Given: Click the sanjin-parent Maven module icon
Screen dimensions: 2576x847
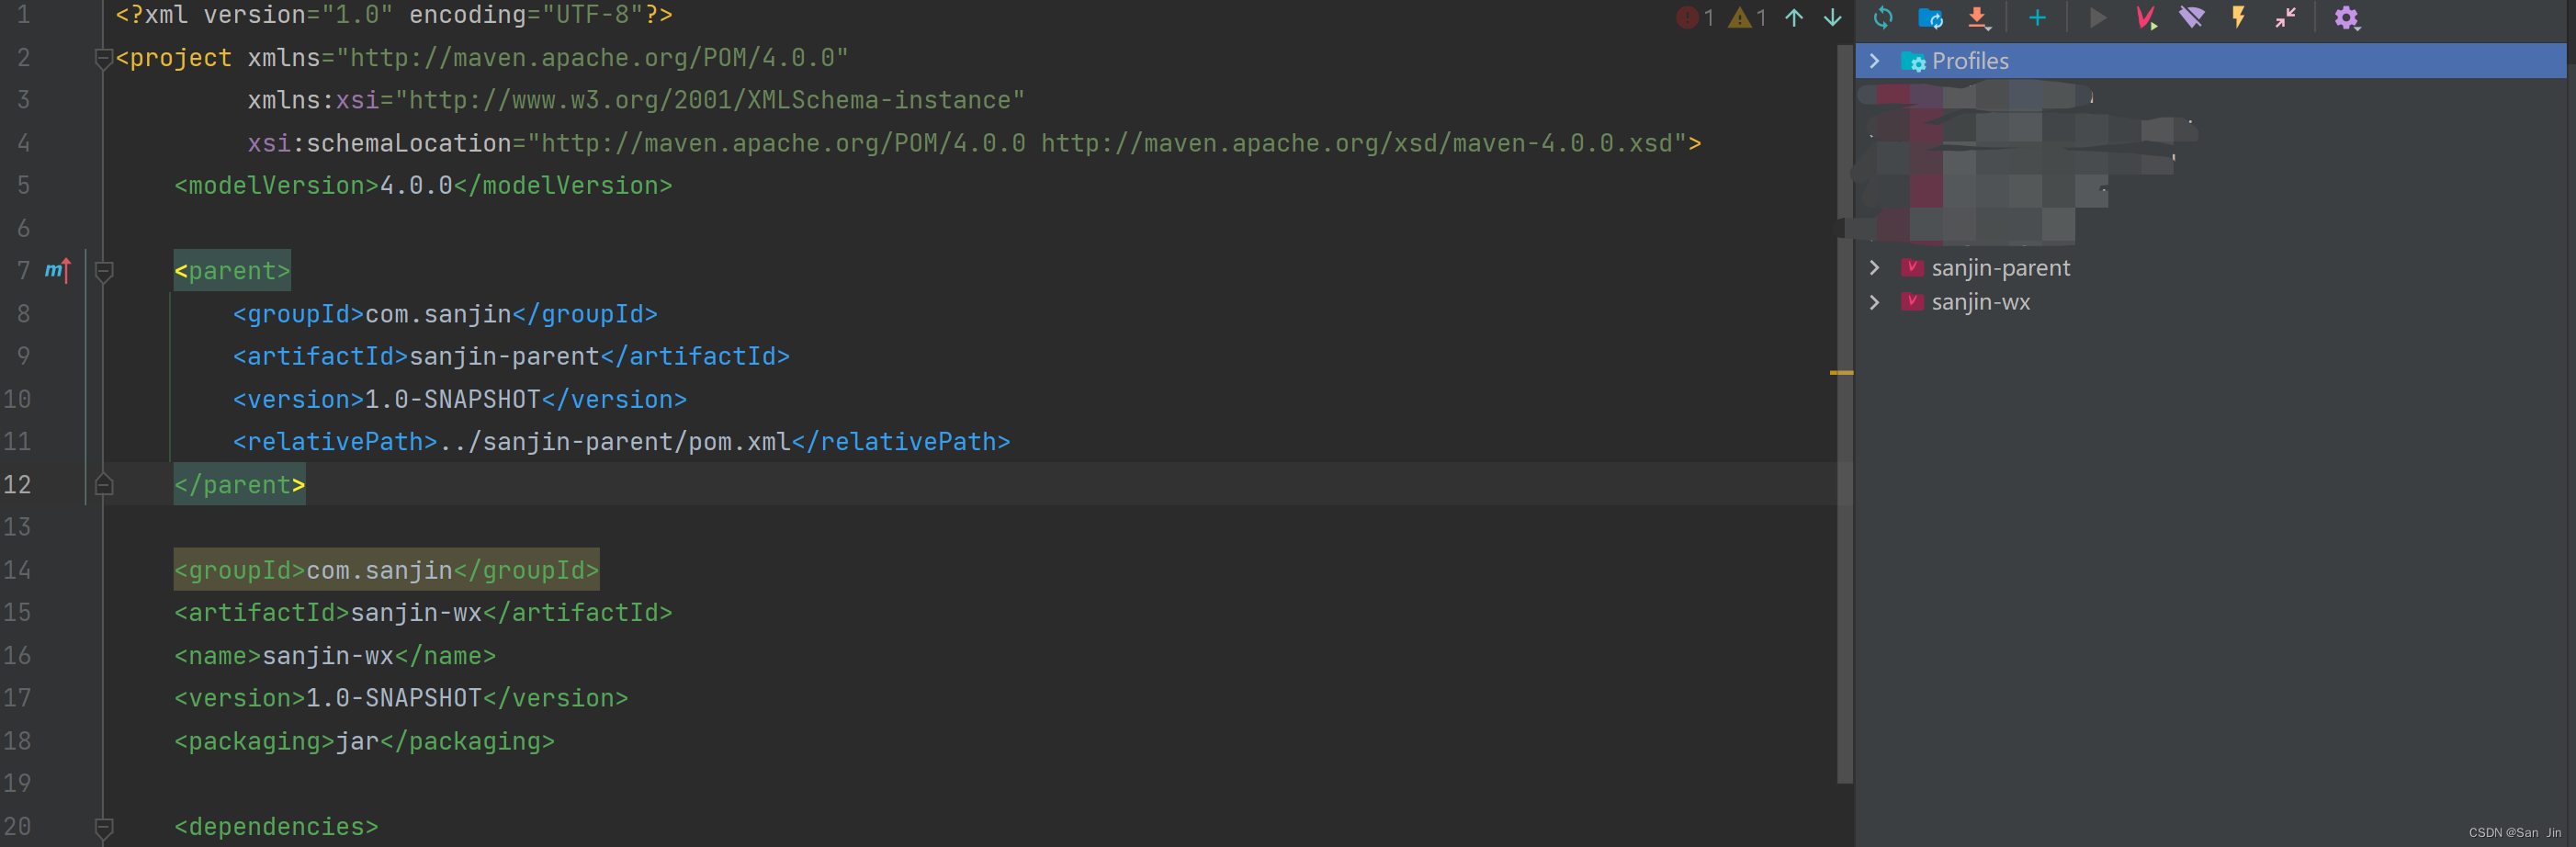Looking at the screenshot, I should click(x=1912, y=268).
